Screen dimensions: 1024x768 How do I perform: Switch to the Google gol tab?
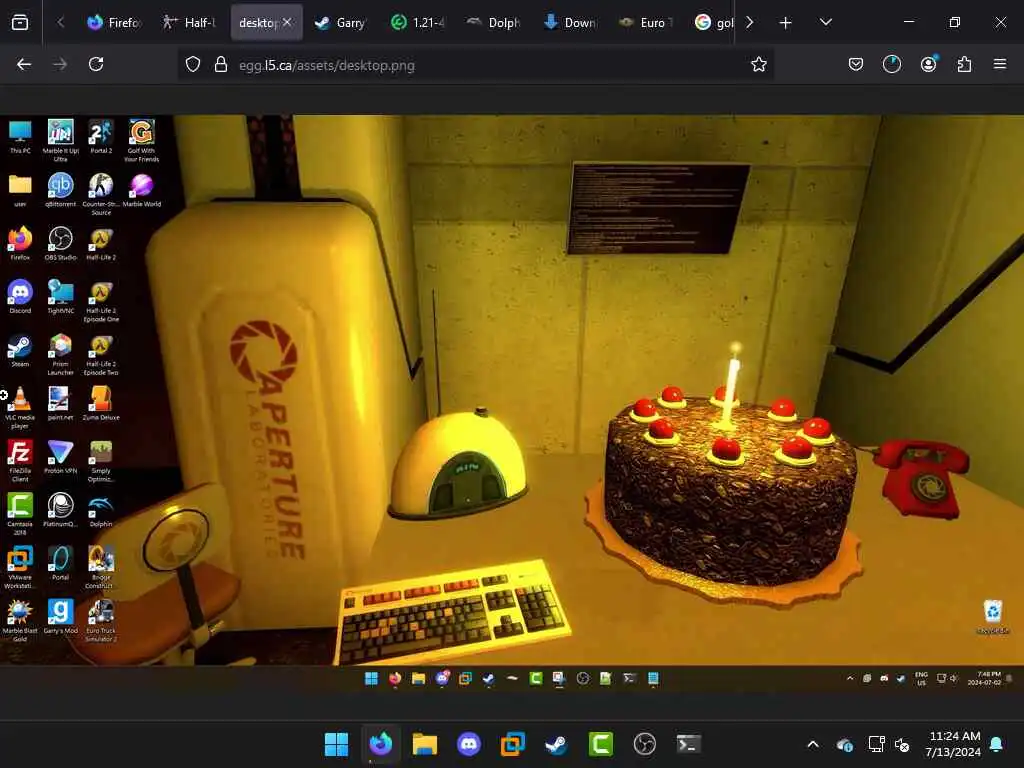click(714, 23)
